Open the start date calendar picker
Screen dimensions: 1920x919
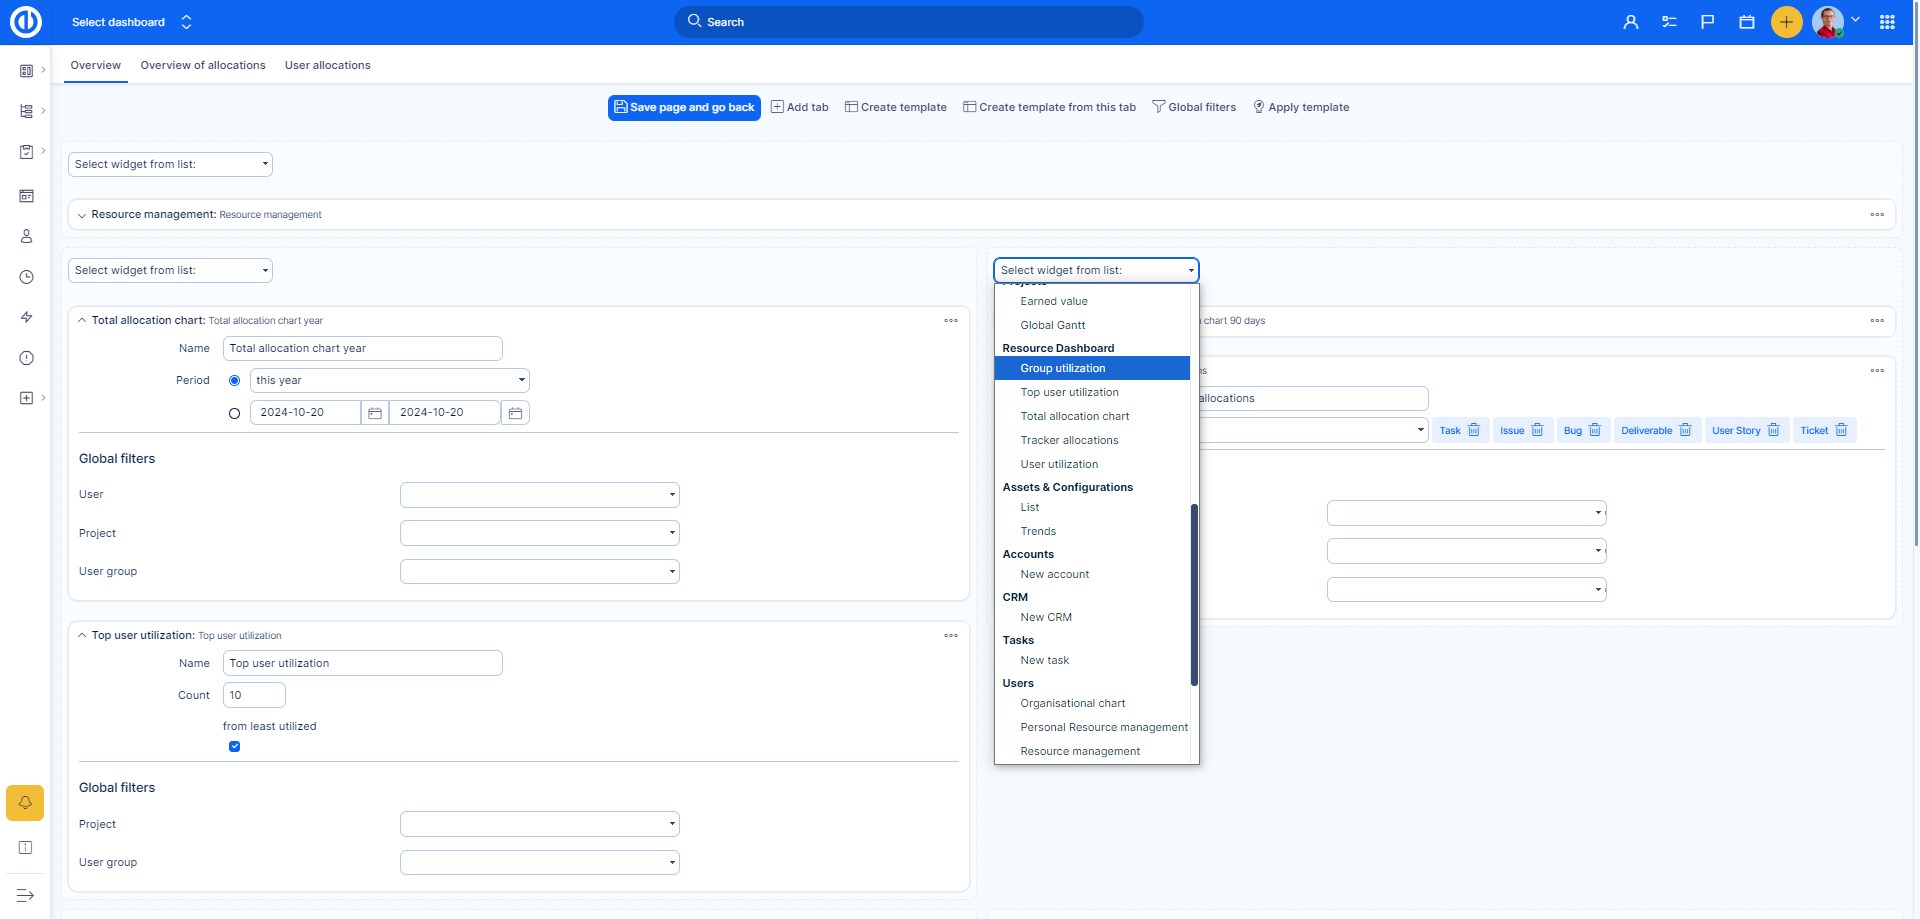(x=375, y=413)
